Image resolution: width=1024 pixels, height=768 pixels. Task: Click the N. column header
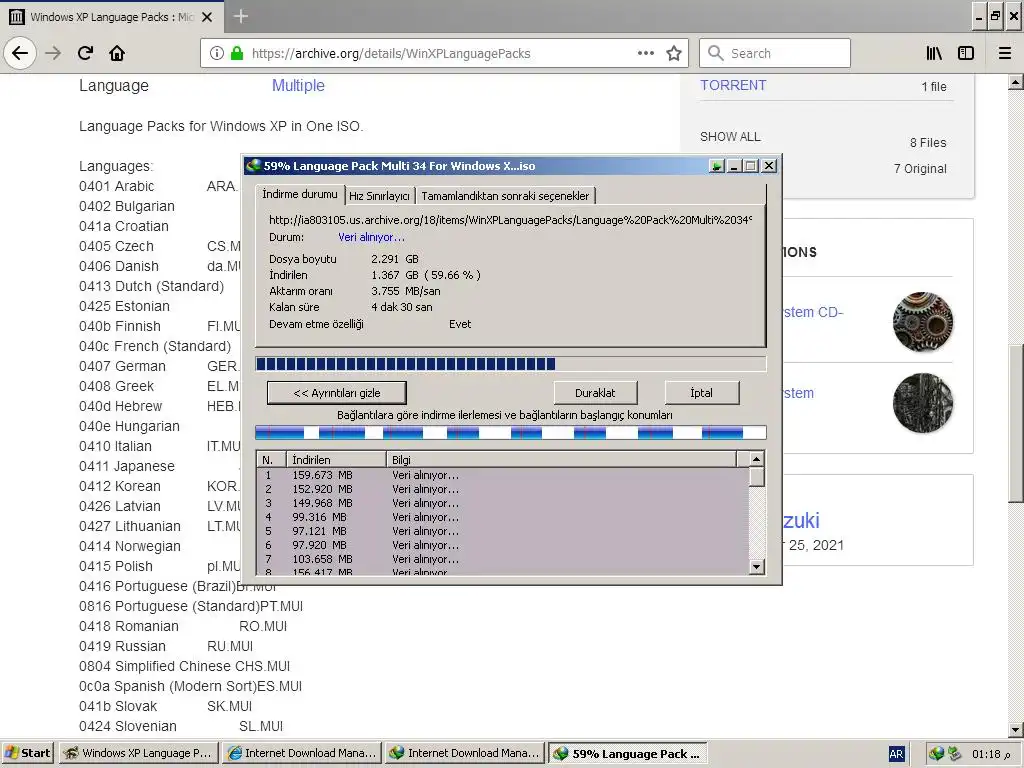(x=273, y=460)
